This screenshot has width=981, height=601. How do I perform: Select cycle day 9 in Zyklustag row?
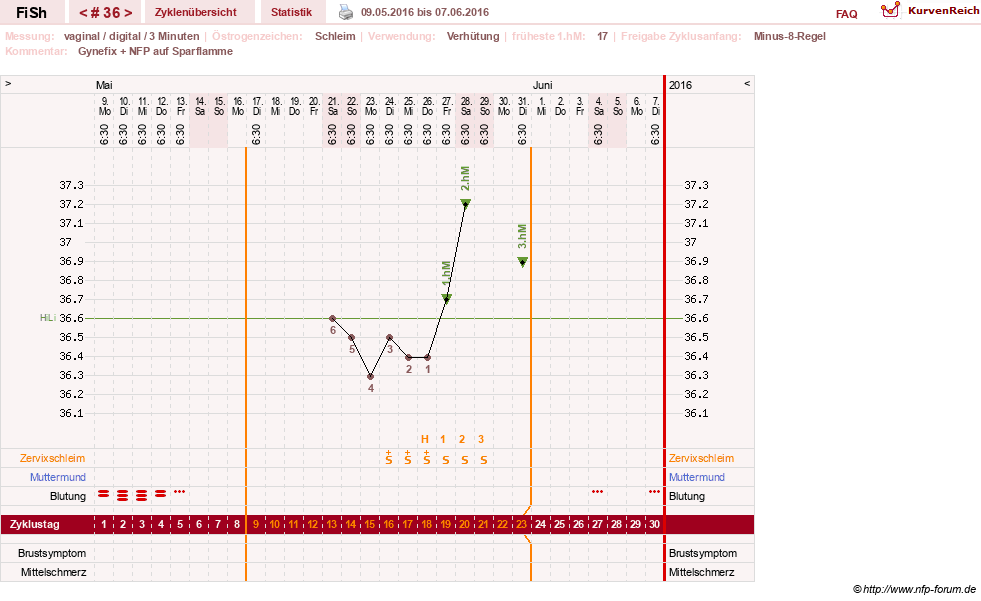coord(256,524)
